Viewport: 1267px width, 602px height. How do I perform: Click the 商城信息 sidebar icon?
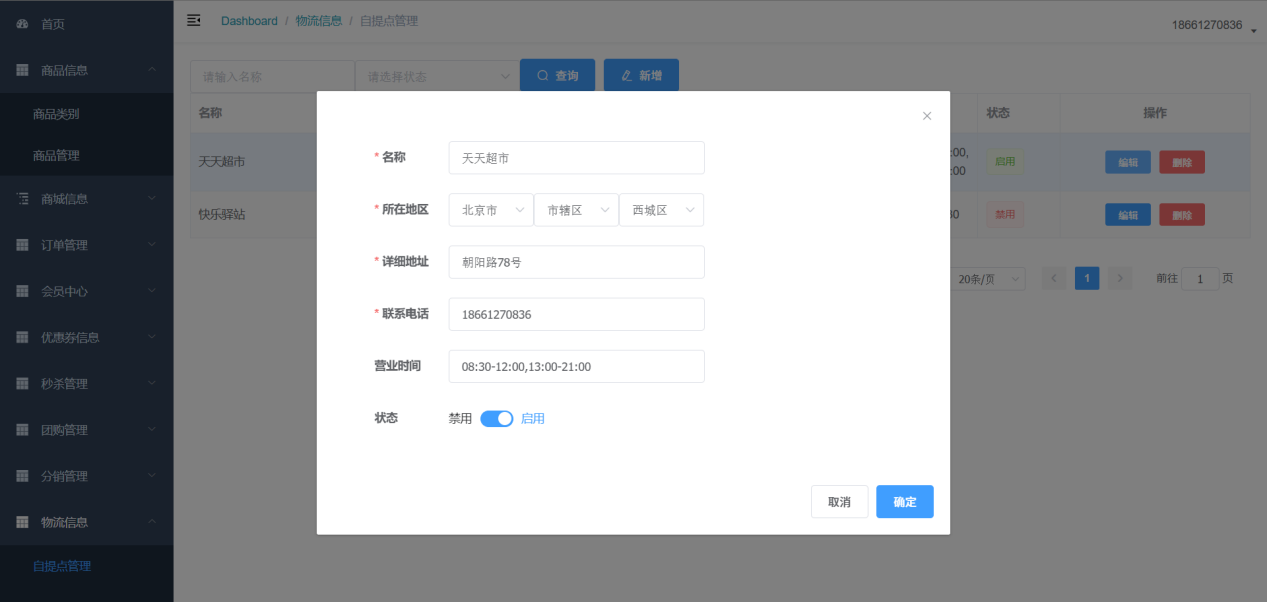coord(22,199)
